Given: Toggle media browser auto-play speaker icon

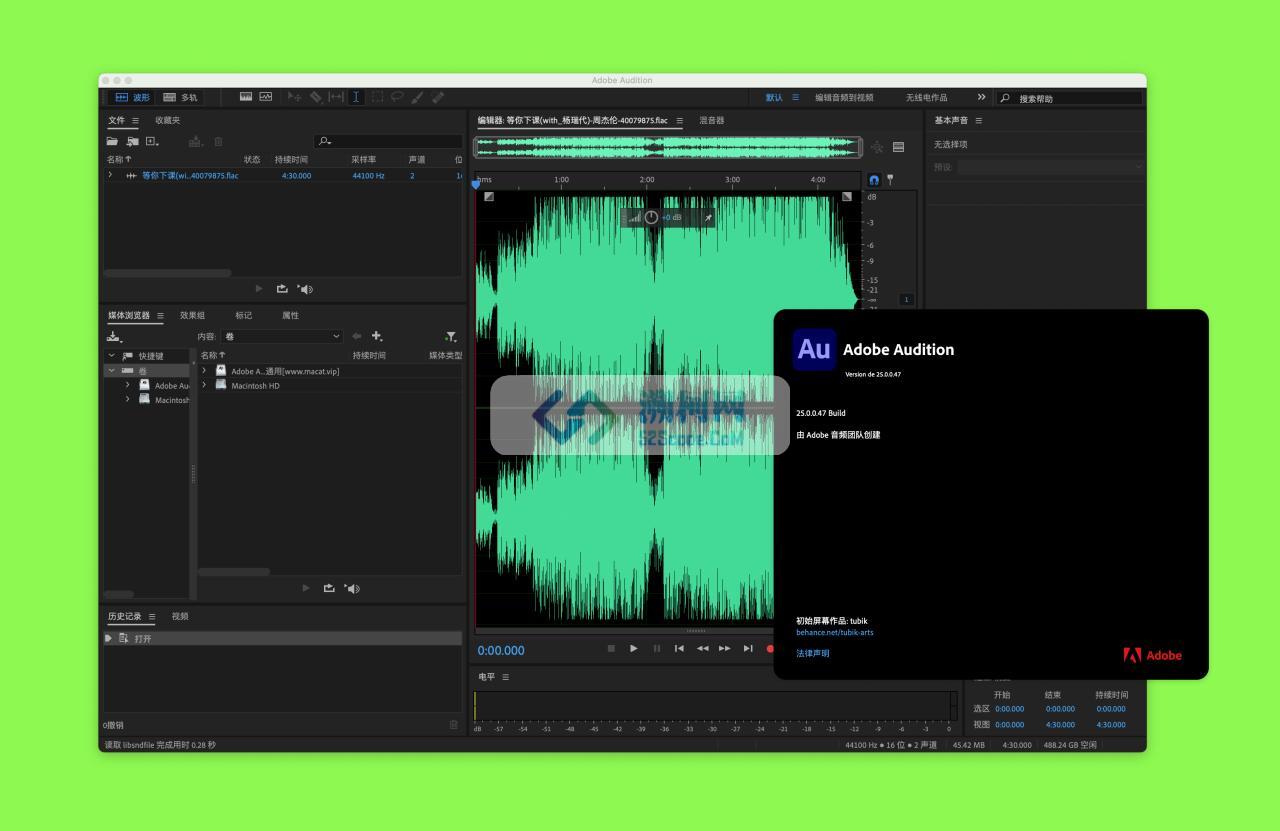Looking at the screenshot, I should (352, 588).
